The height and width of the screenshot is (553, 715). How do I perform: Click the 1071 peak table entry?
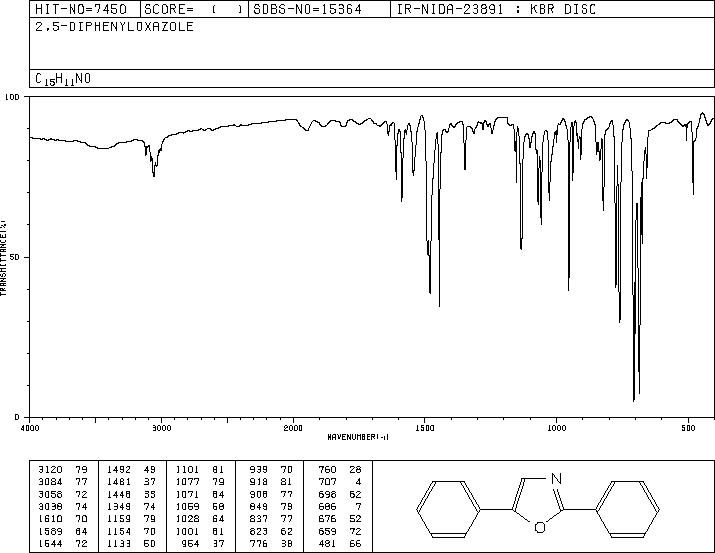pos(200,494)
